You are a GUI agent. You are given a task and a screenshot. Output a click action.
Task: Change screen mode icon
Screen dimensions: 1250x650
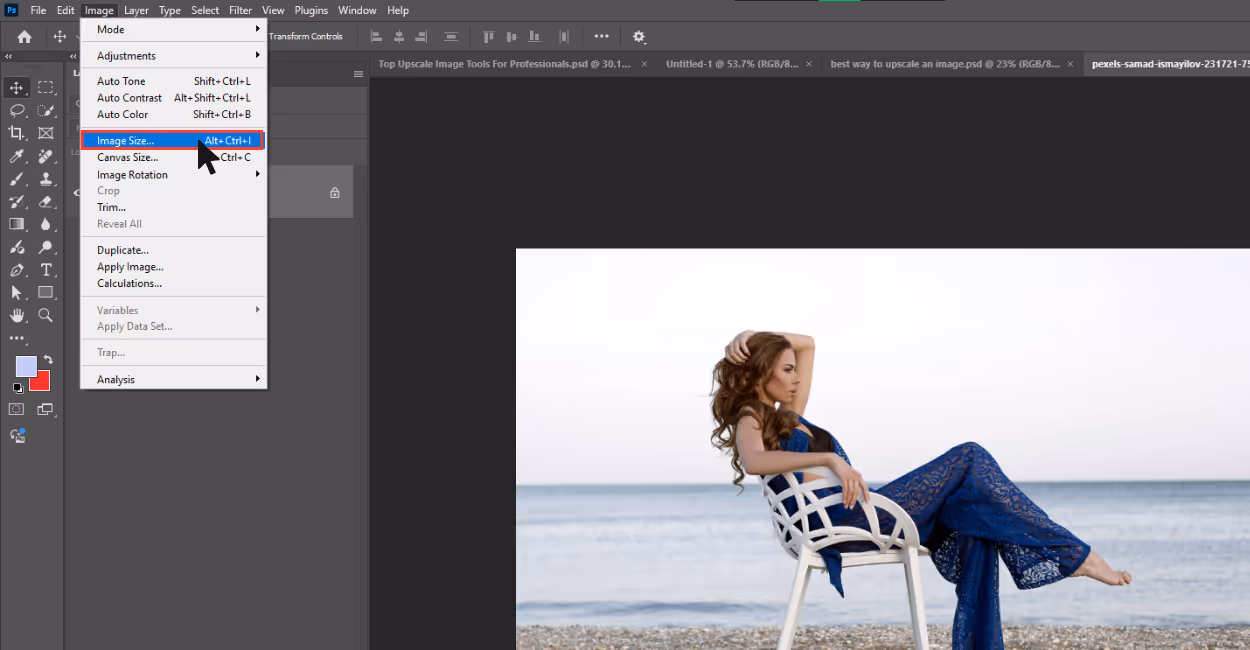coord(45,409)
